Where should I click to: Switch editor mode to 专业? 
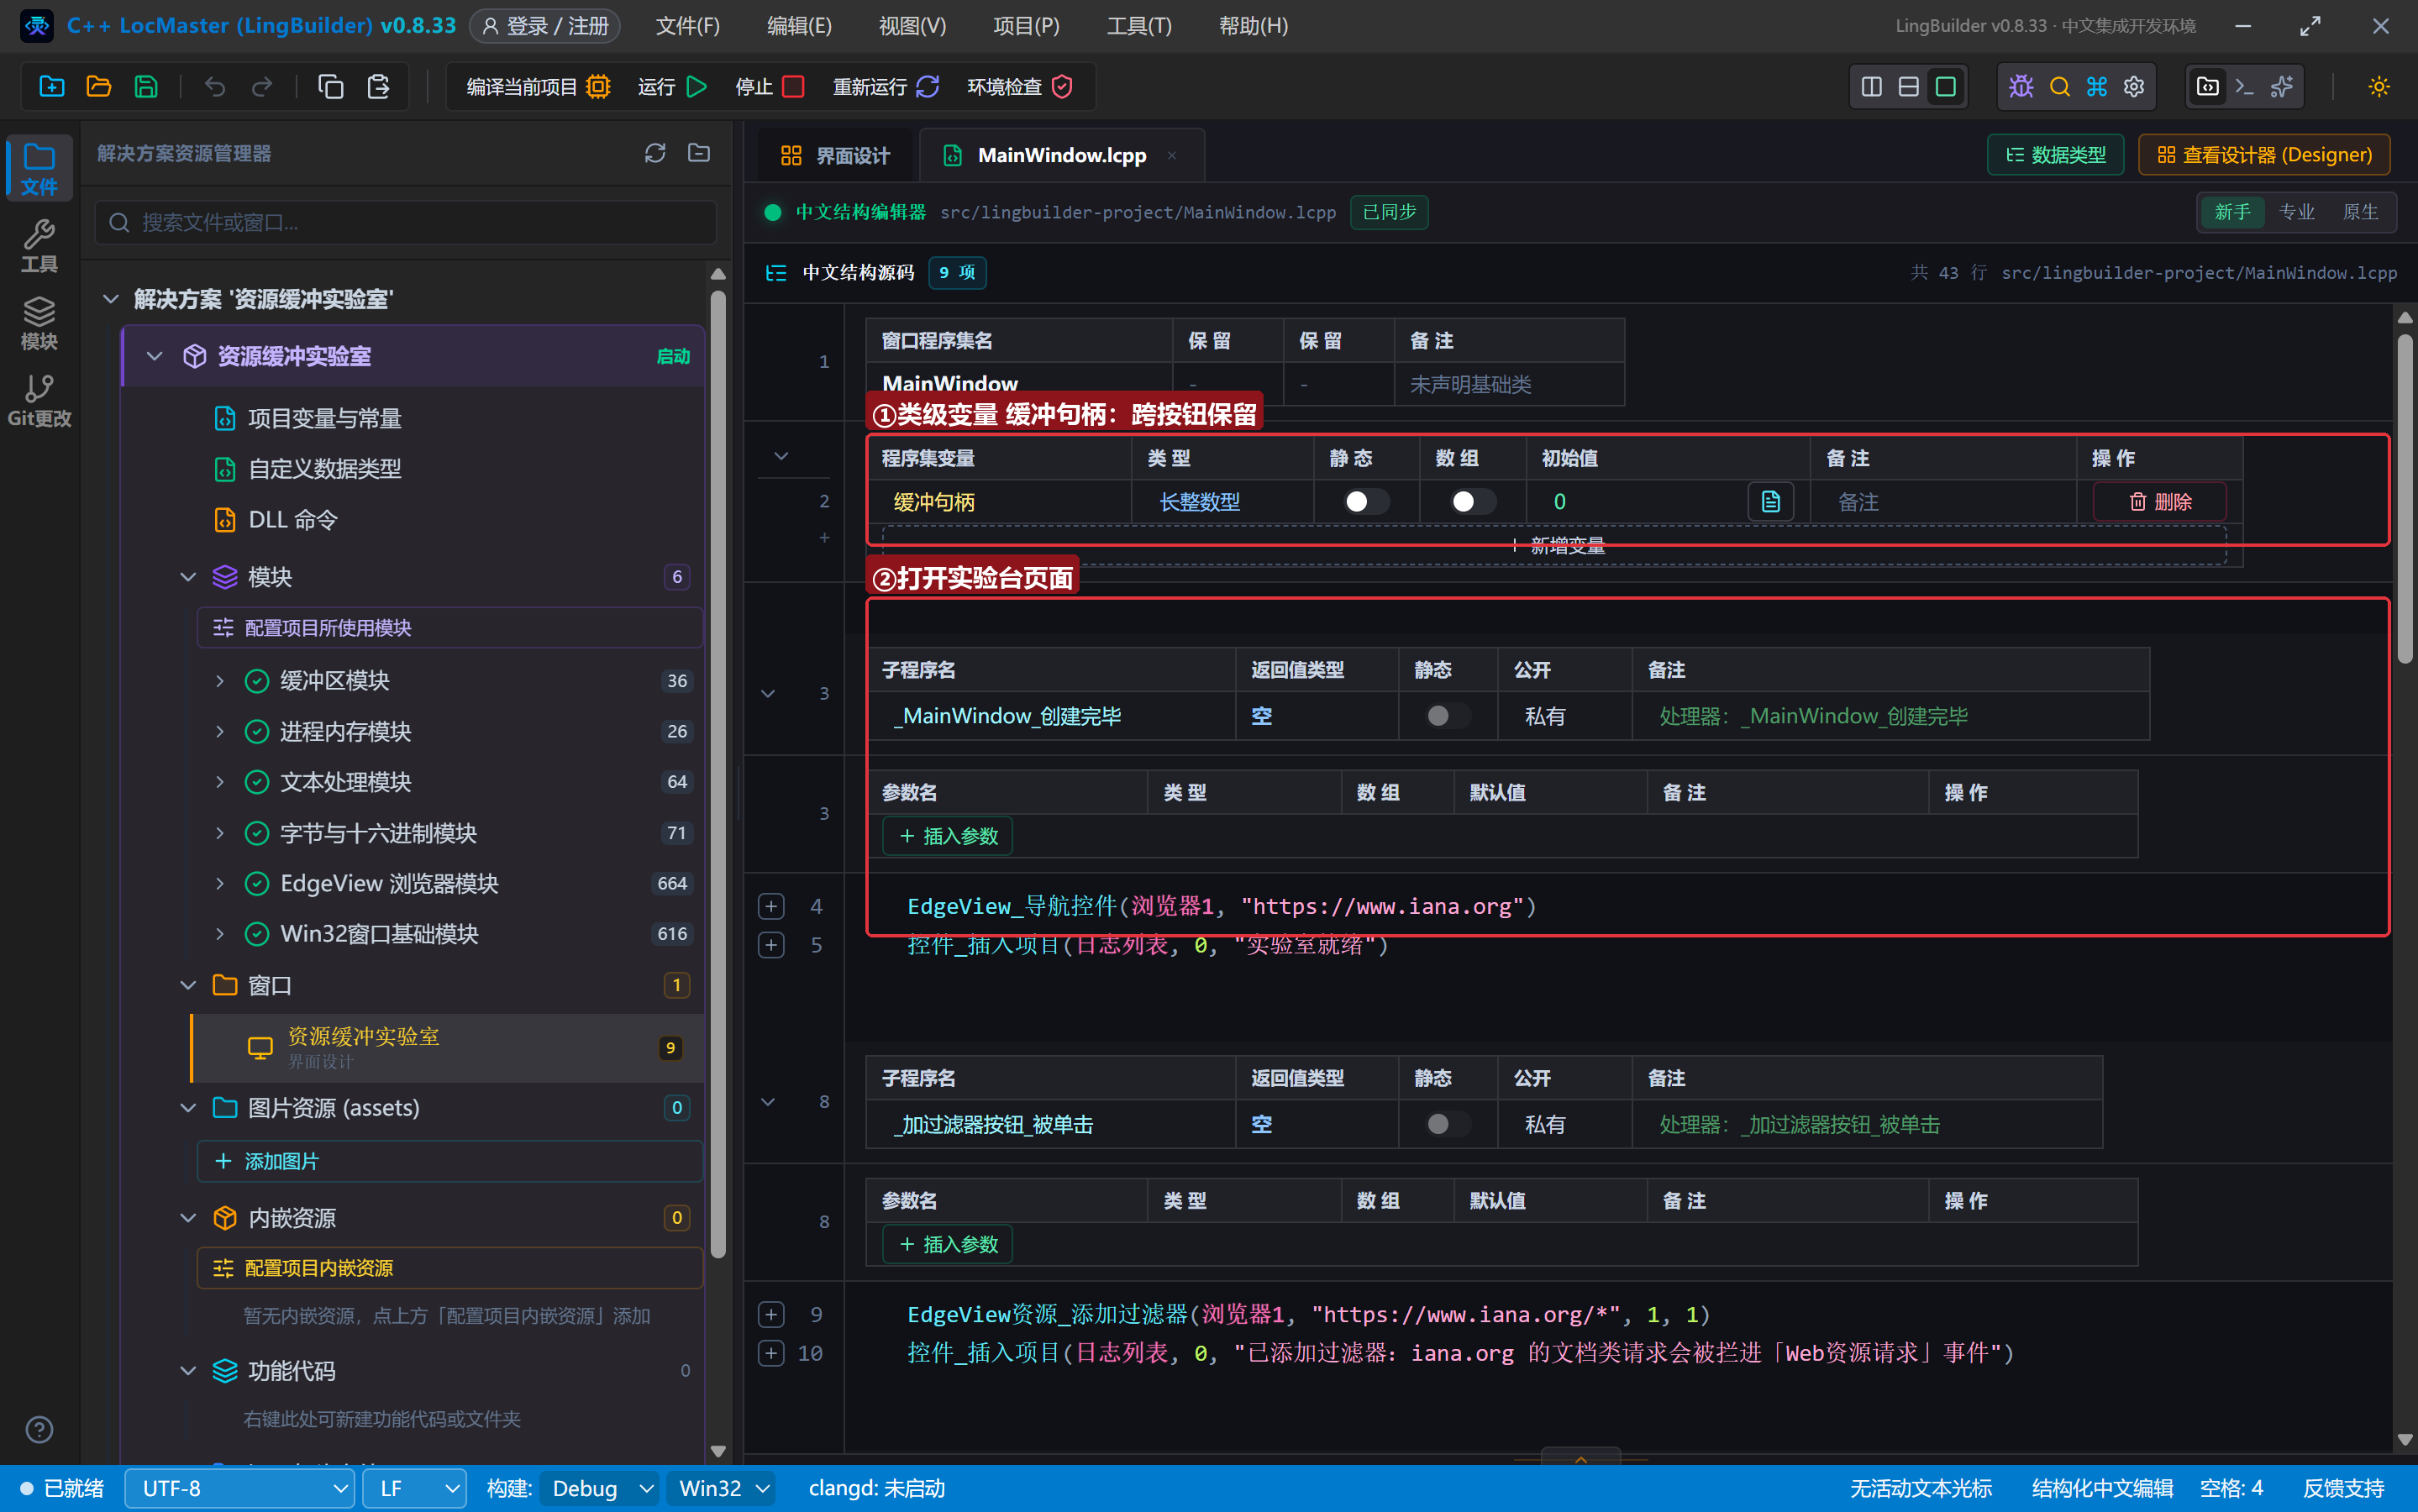(2296, 212)
